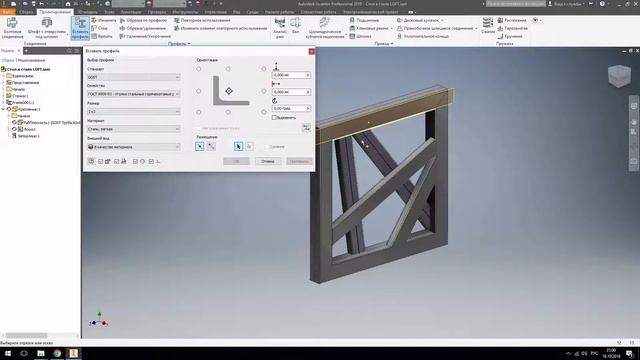Click the Disc Cam (Дисковый кулачок) tool

[418, 20]
